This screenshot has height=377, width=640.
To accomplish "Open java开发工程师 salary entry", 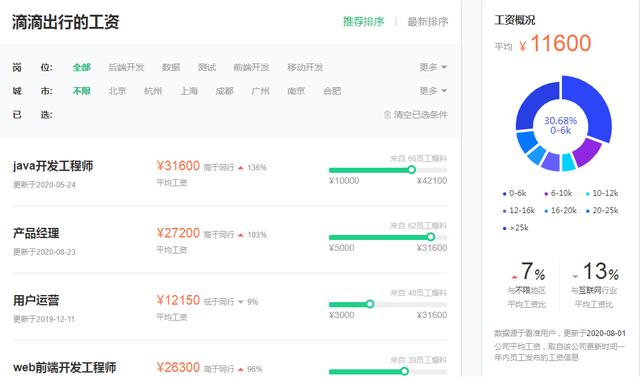I will tap(53, 166).
